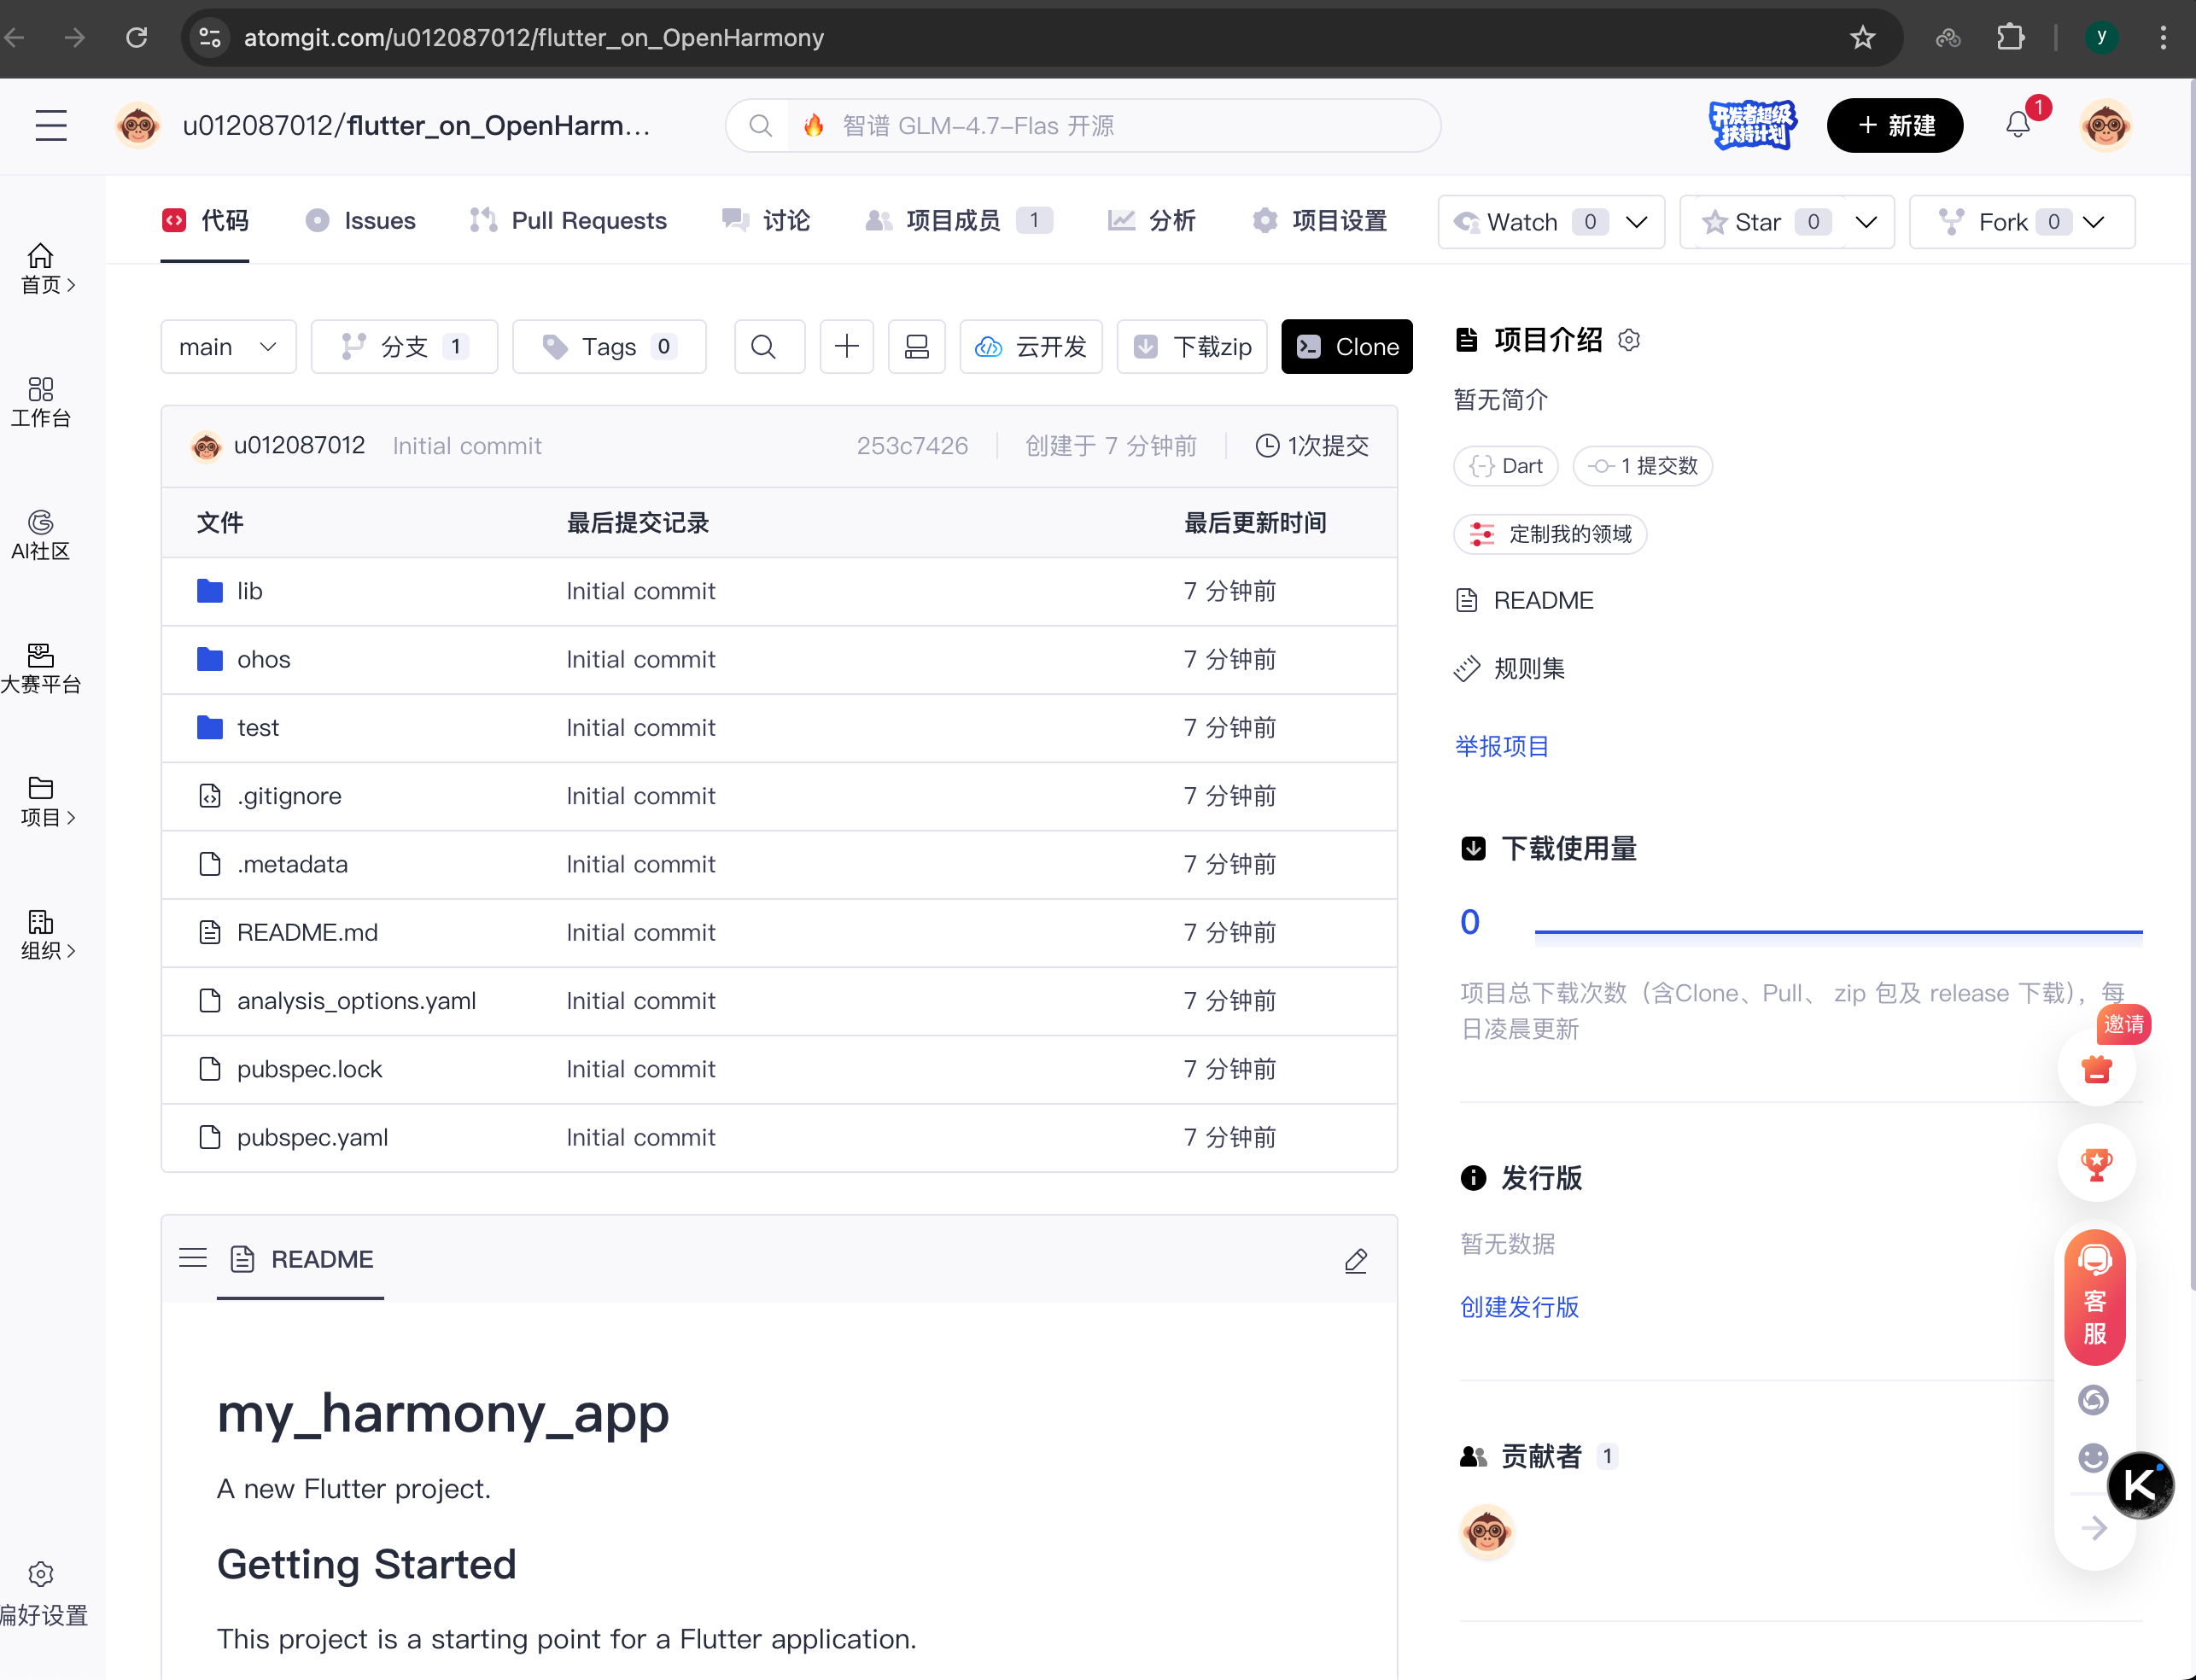Click the search icon in file toolbar
The height and width of the screenshot is (1680, 2196).
pos(764,347)
